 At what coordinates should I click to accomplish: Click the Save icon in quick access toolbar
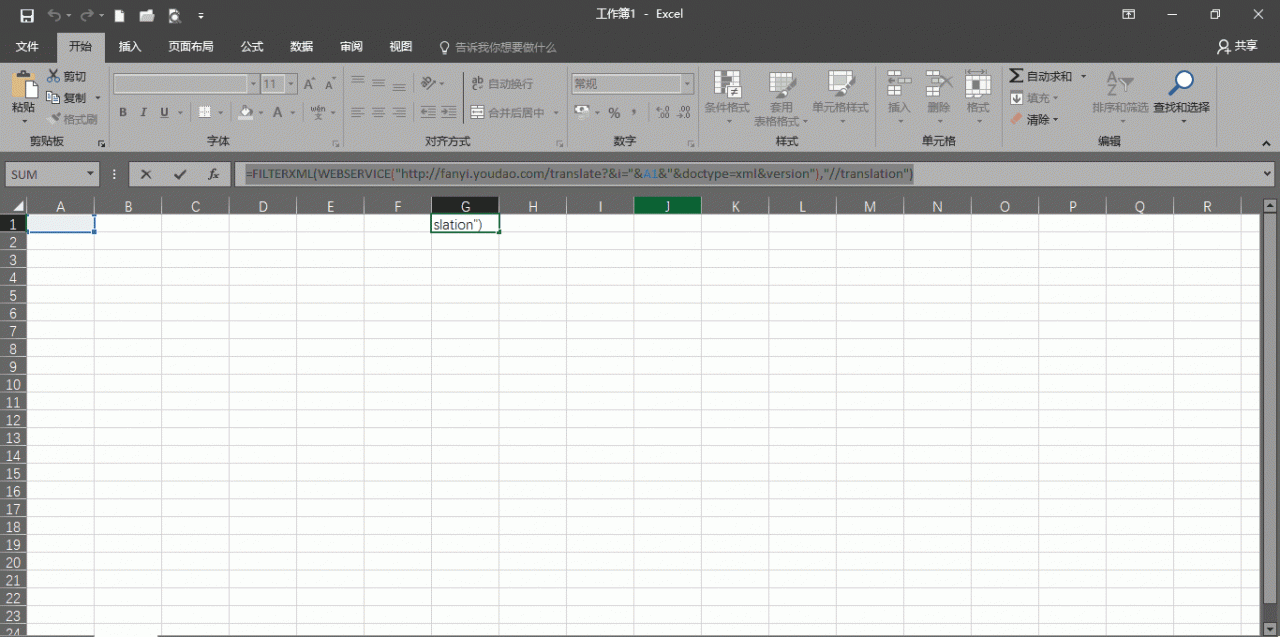[x=27, y=15]
